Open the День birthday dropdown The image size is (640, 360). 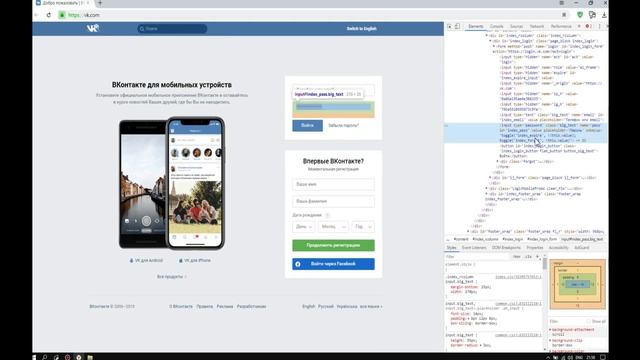[x=303, y=227]
